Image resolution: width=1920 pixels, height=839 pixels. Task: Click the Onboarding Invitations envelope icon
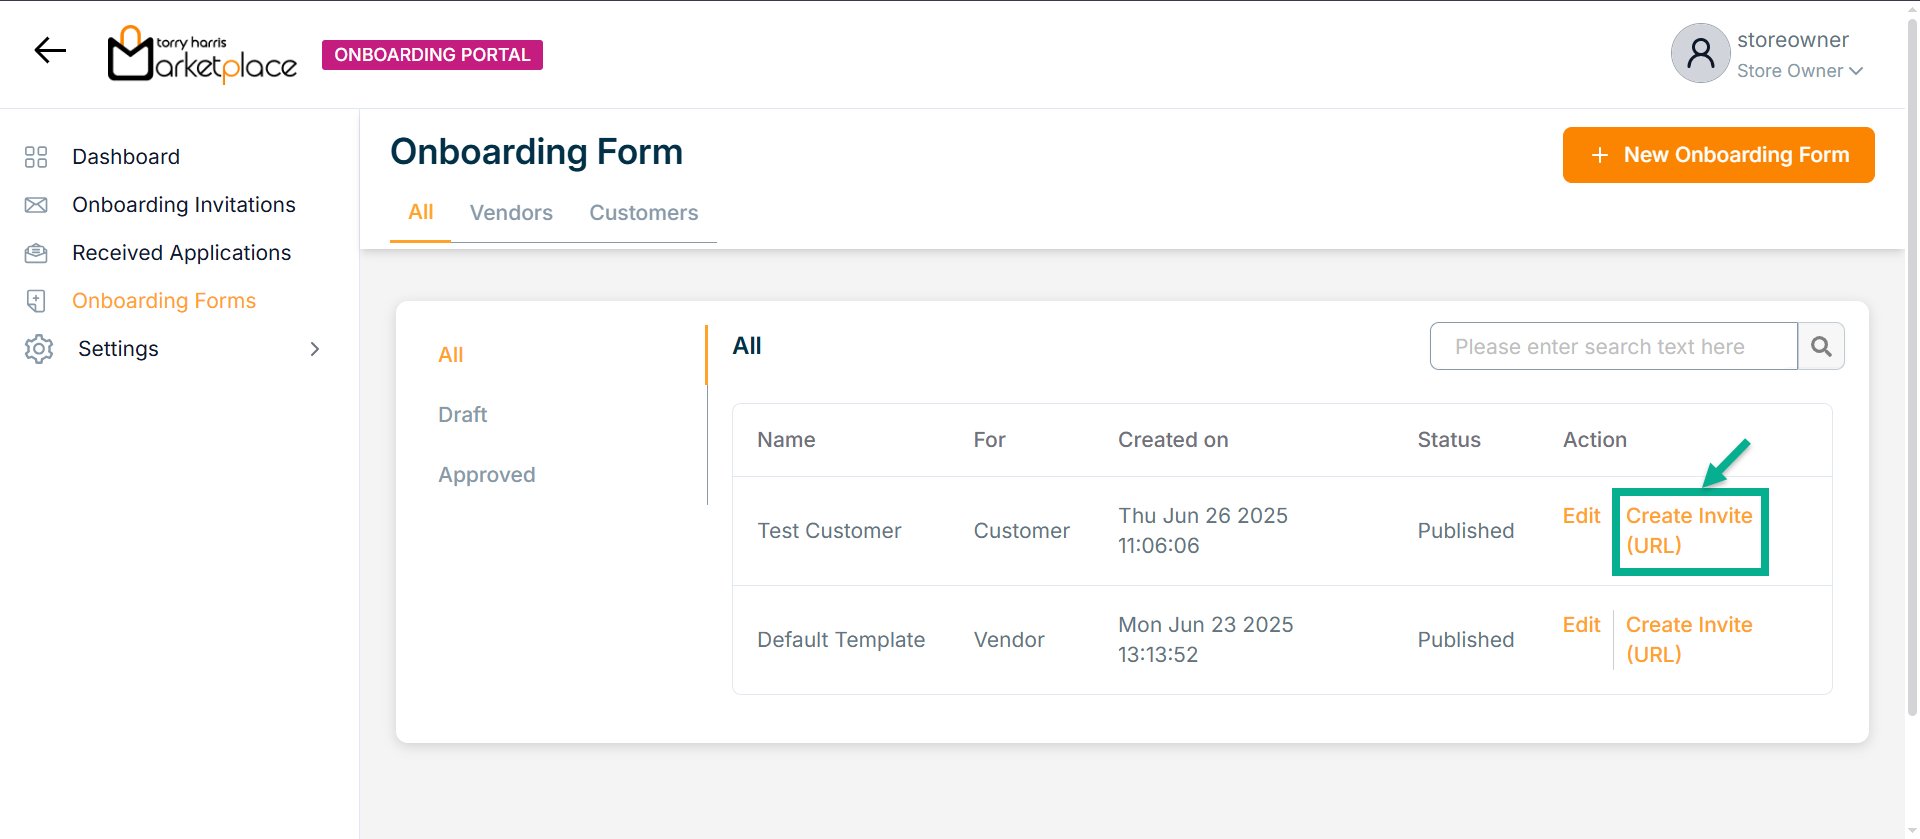click(36, 205)
